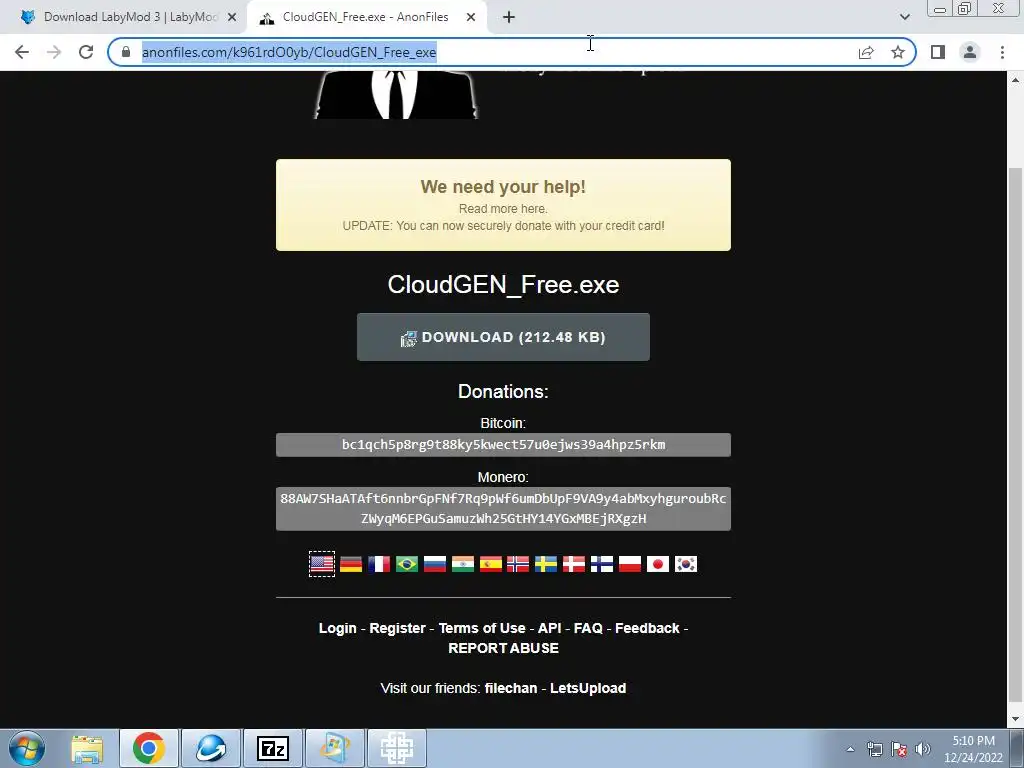This screenshot has width=1024, height=768.
Task: Open the Terms of Use link
Action: pos(482,628)
